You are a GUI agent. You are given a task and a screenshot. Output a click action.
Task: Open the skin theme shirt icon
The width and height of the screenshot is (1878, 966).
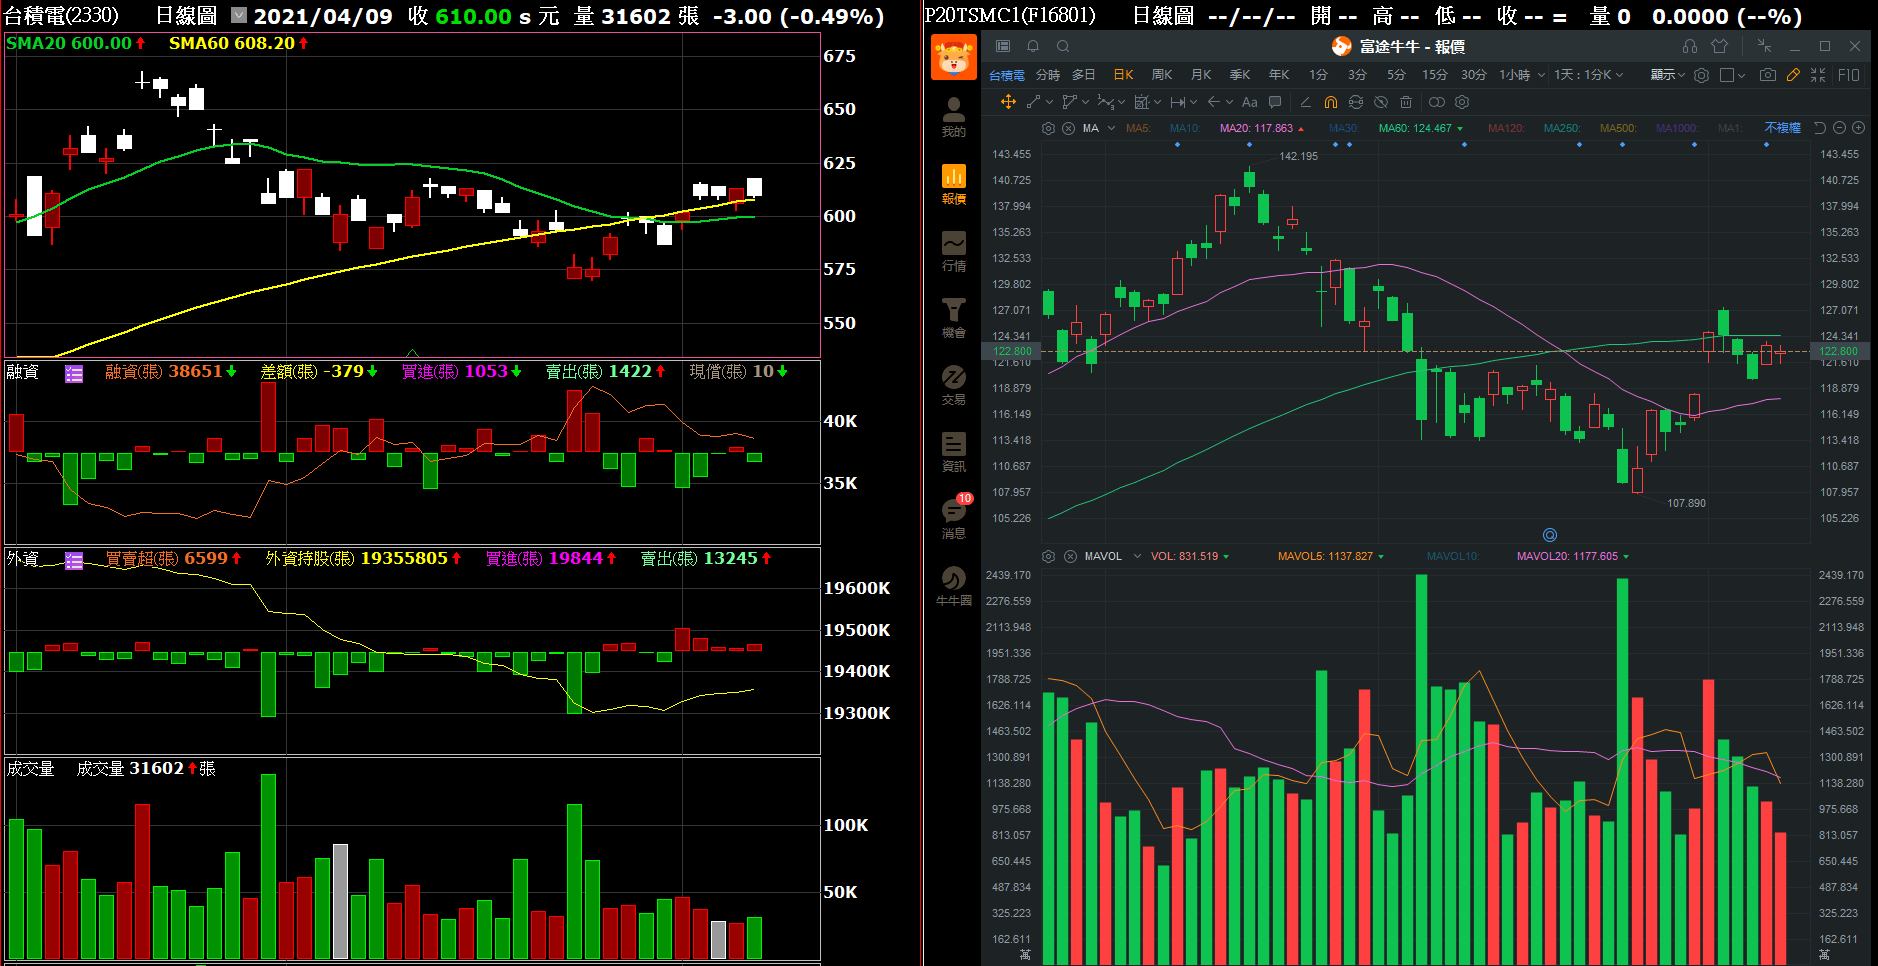click(x=1720, y=46)
